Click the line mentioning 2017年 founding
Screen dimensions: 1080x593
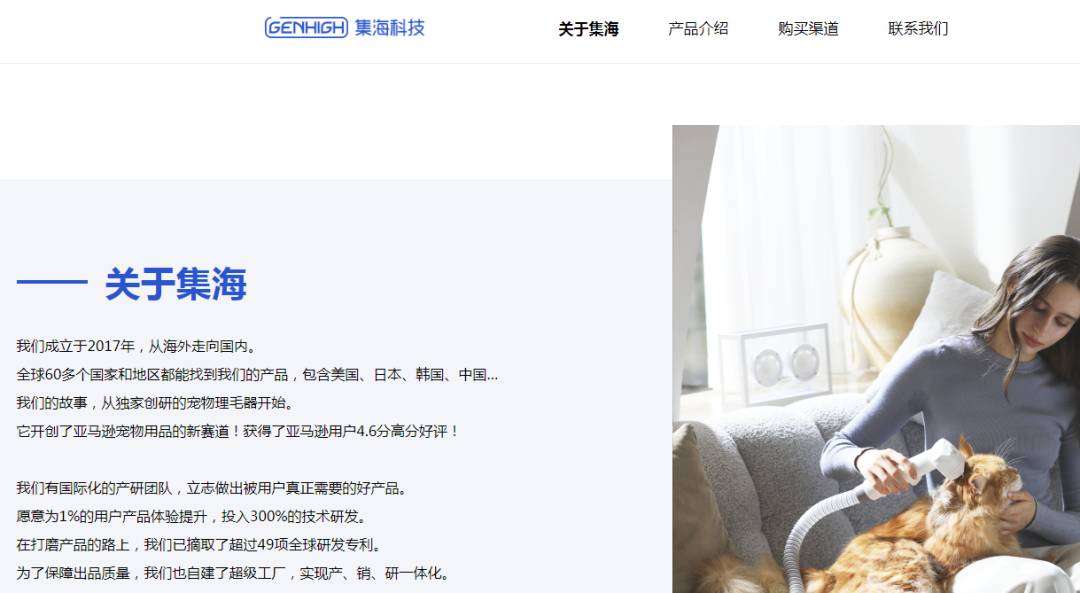[136, 346]
